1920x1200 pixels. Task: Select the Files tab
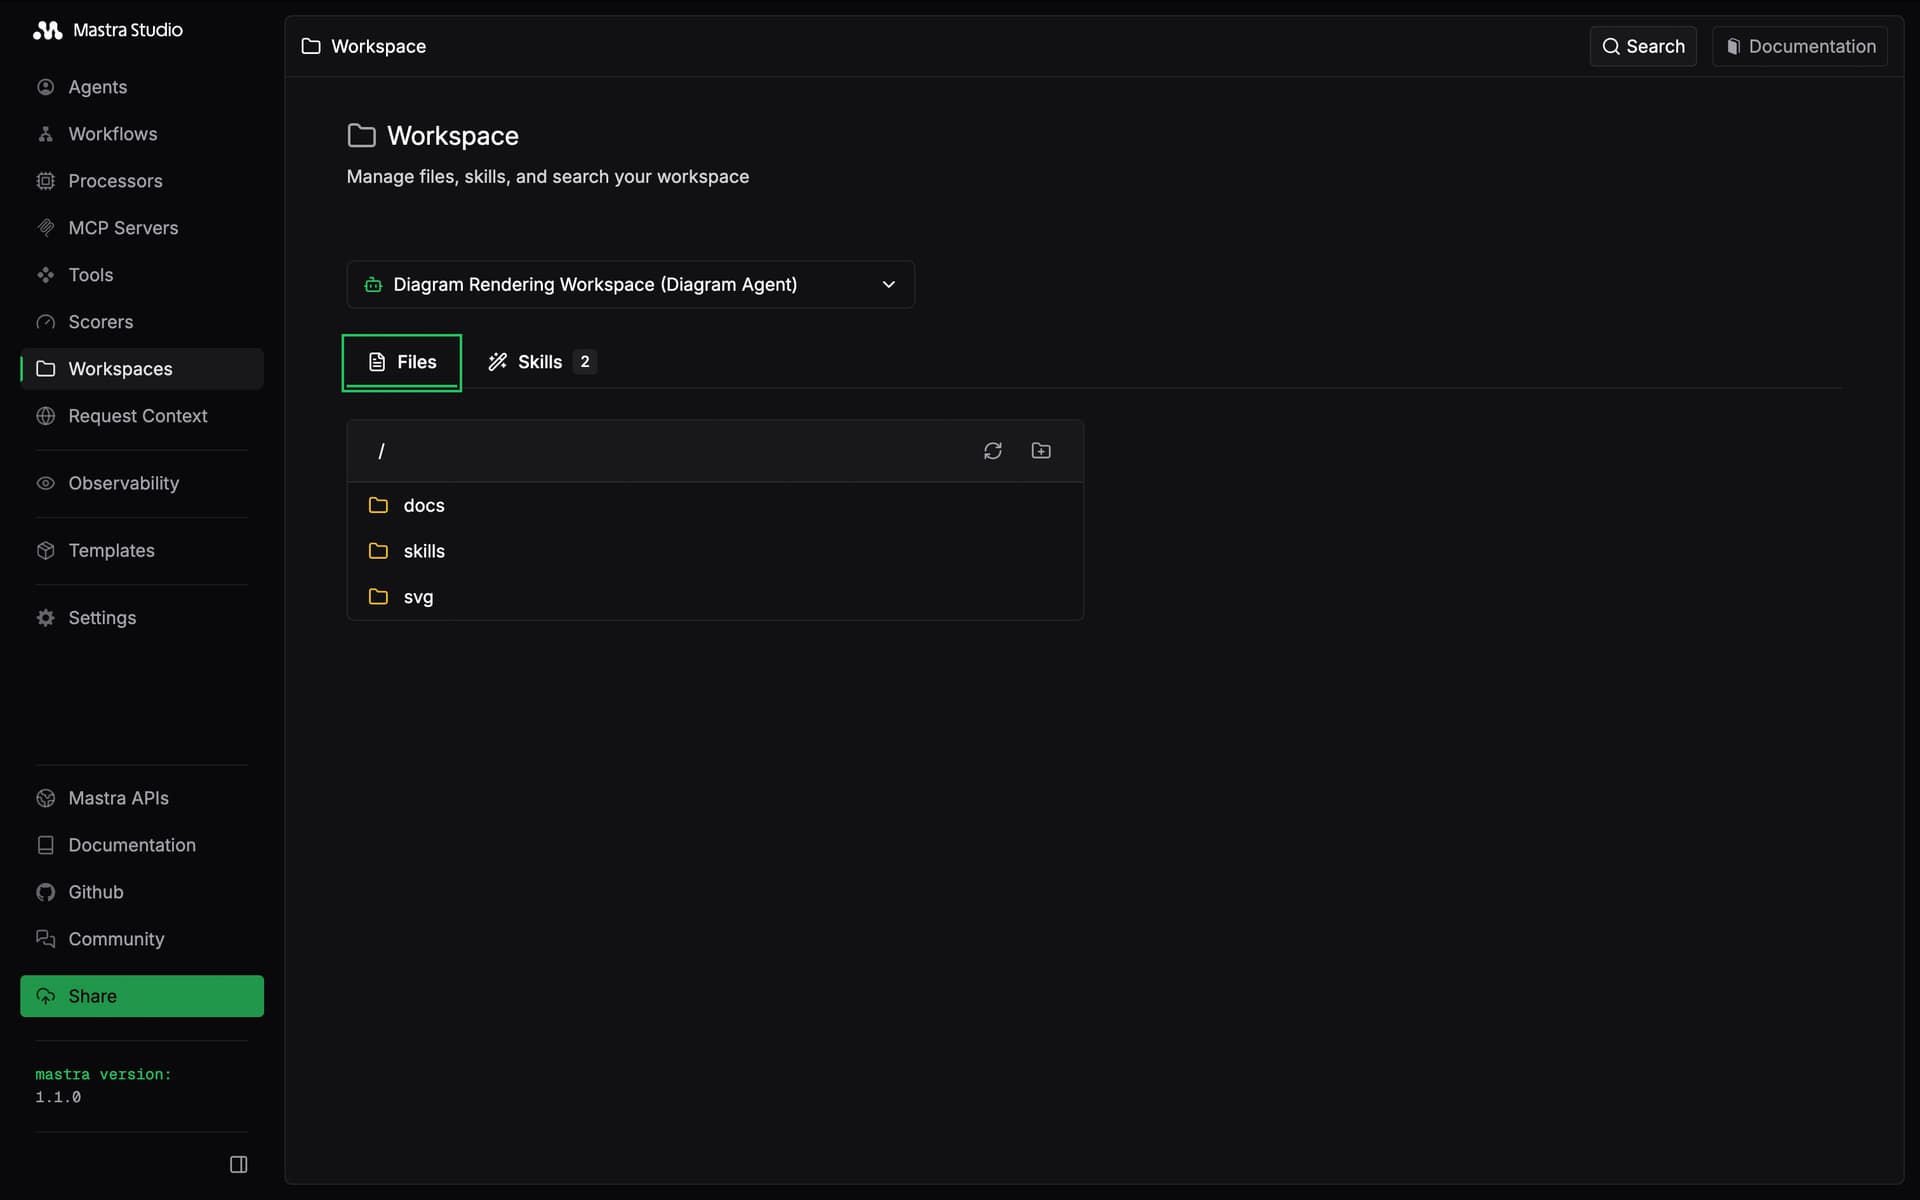coord(401,361)
